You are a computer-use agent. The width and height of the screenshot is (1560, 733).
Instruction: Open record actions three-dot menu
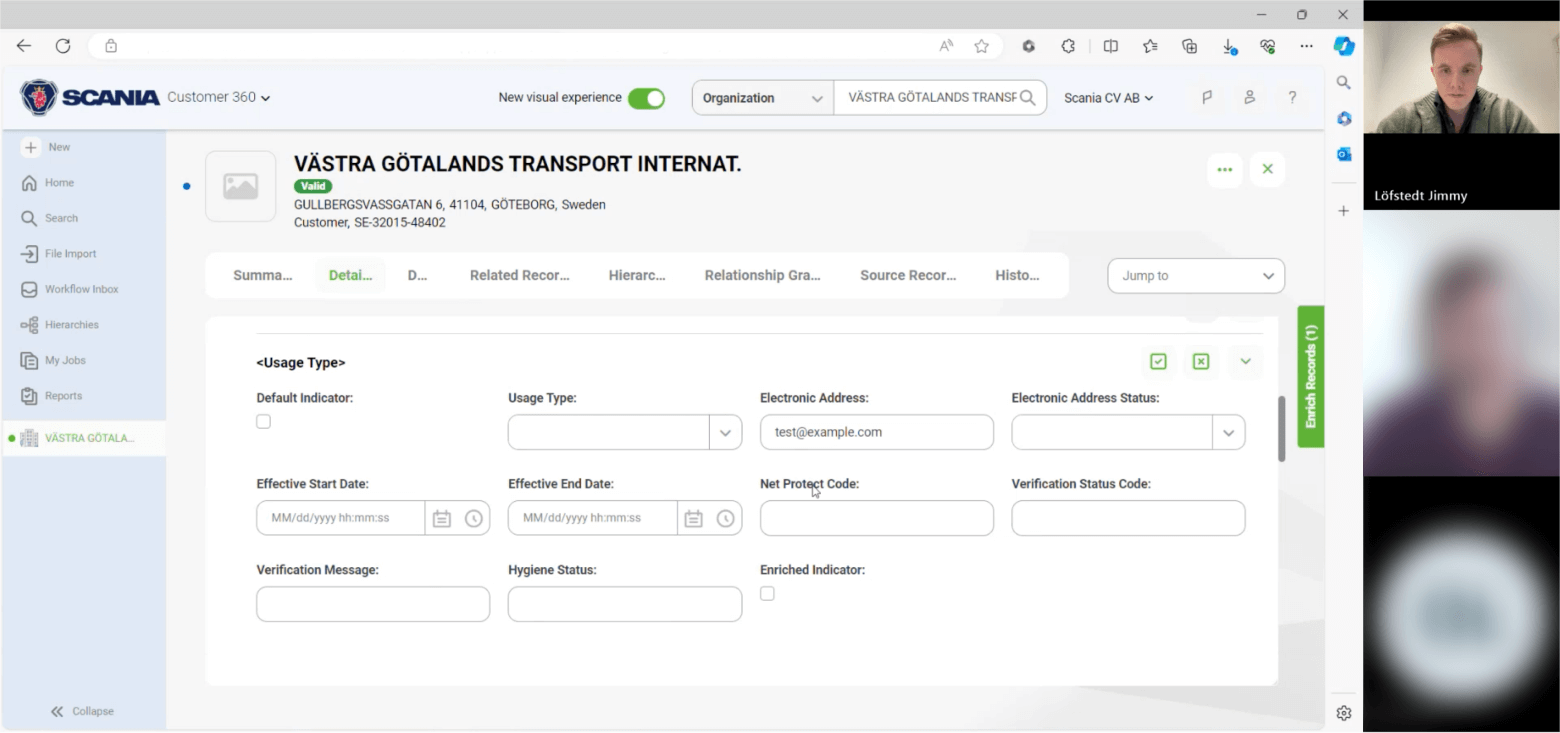tap(1225, 169)
